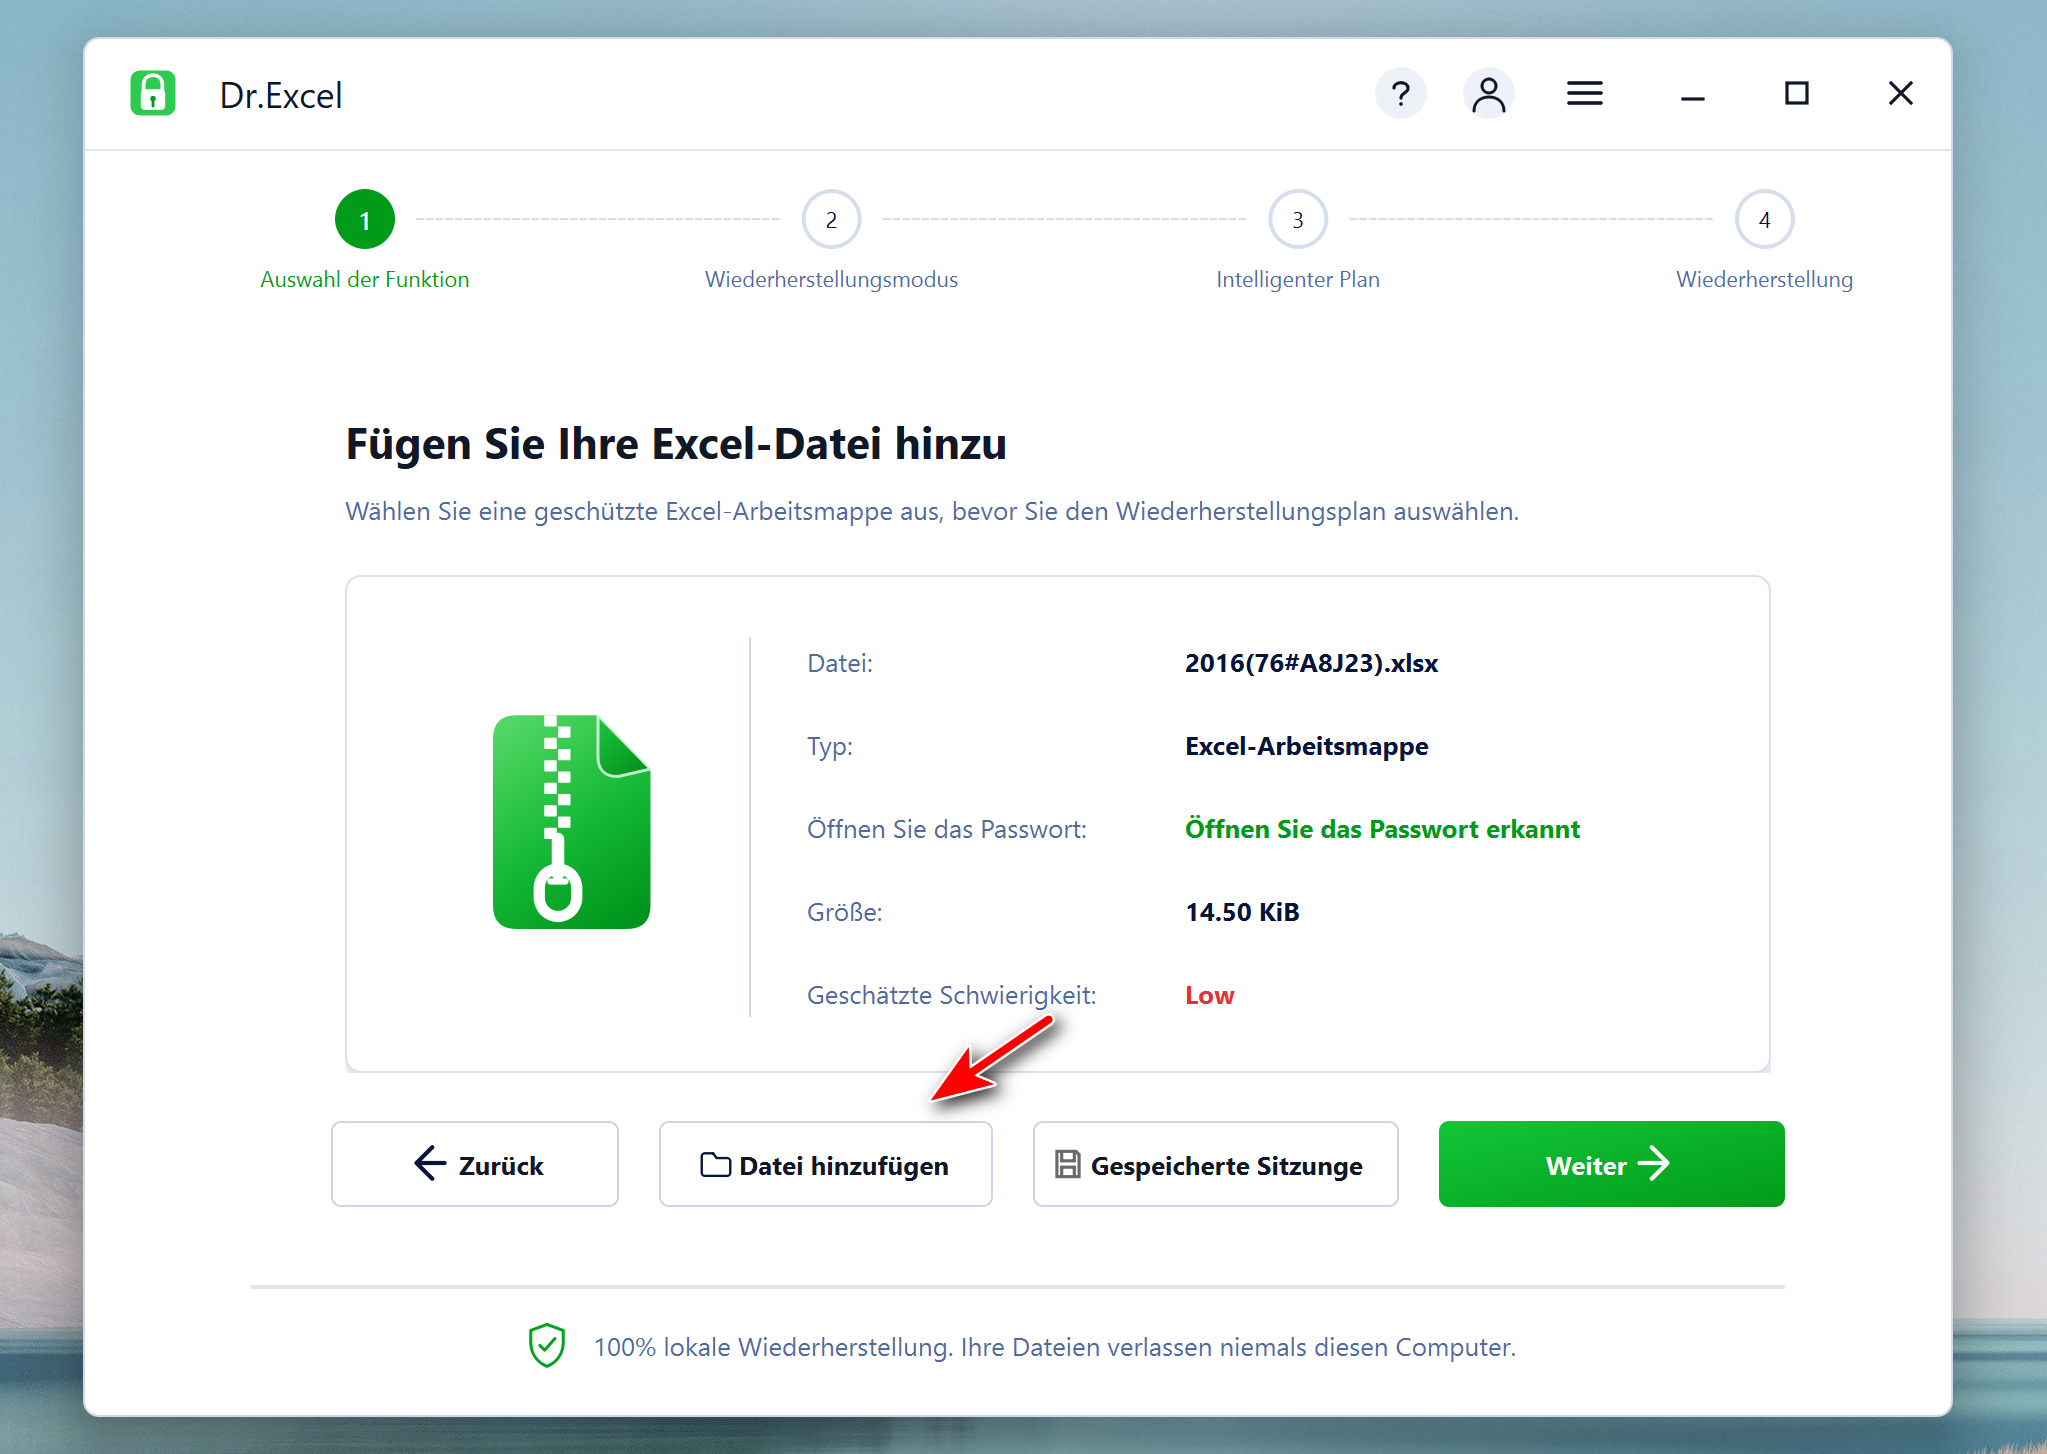Go back with the Zurück button
The height and width of the screenshot is (1454, 2047).
(475, 1164)
